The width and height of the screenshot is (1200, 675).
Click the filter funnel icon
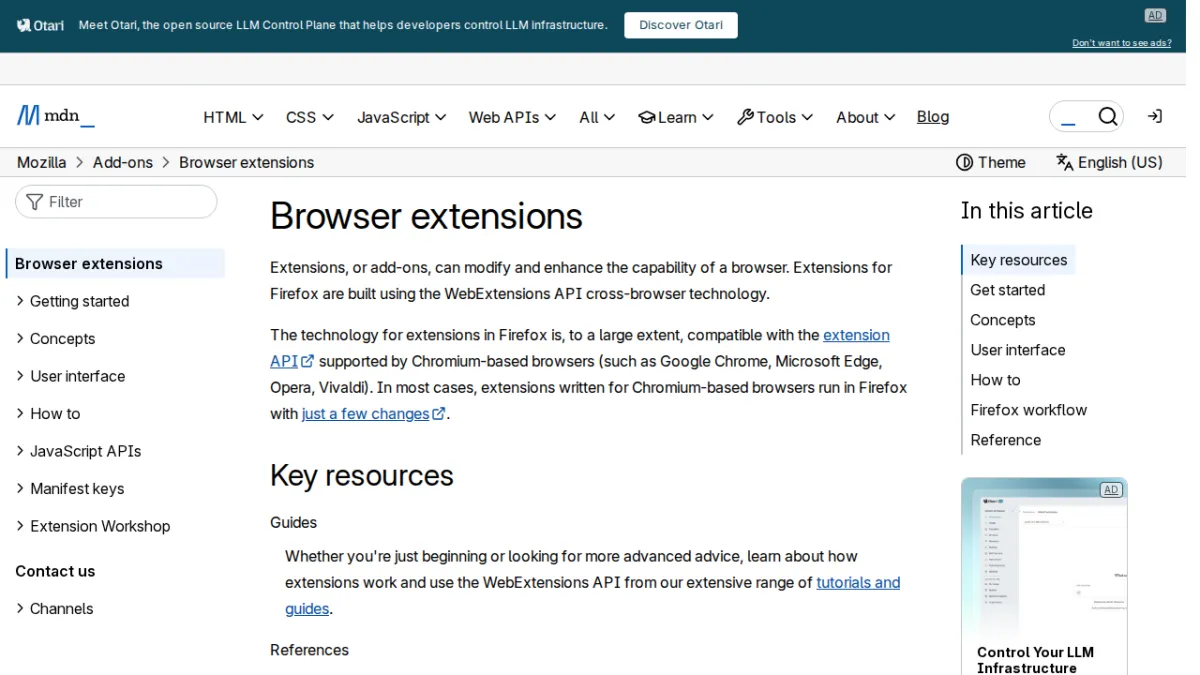[35, 202]
